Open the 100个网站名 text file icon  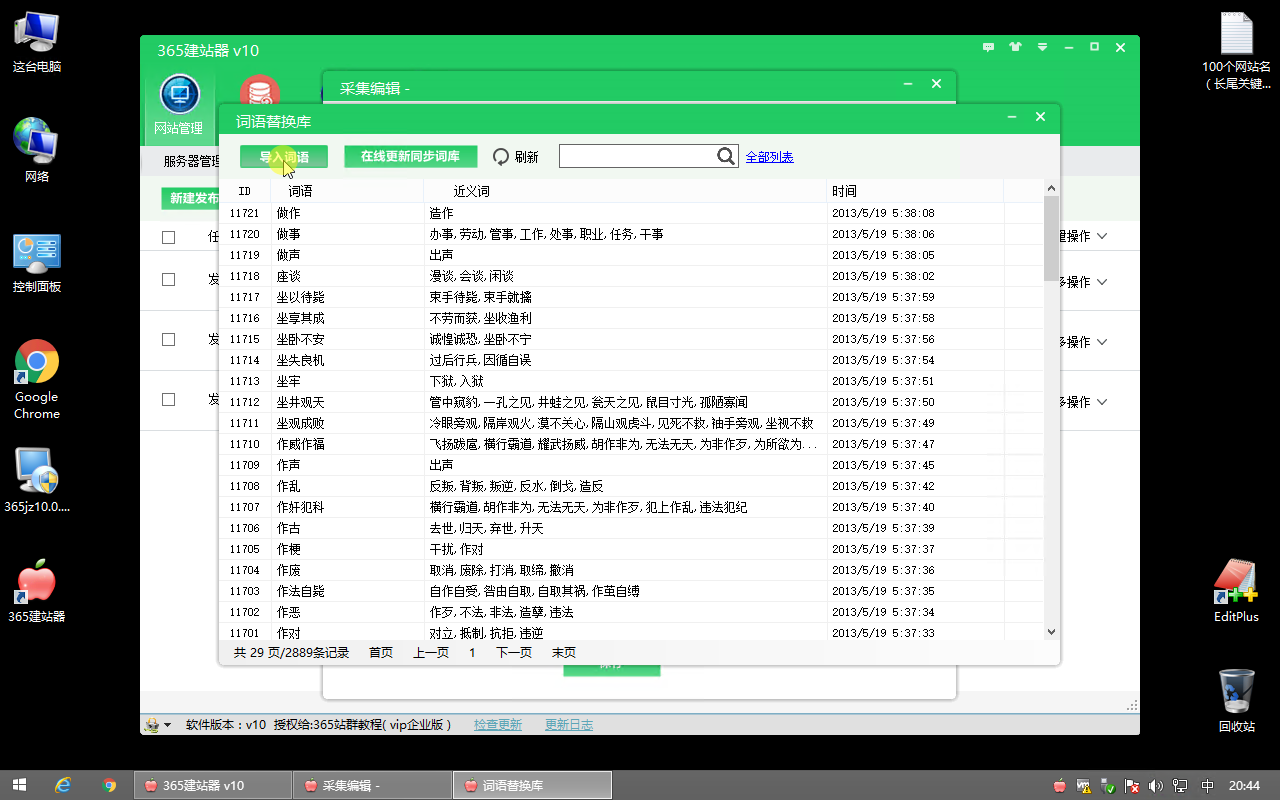[1237, 50]
